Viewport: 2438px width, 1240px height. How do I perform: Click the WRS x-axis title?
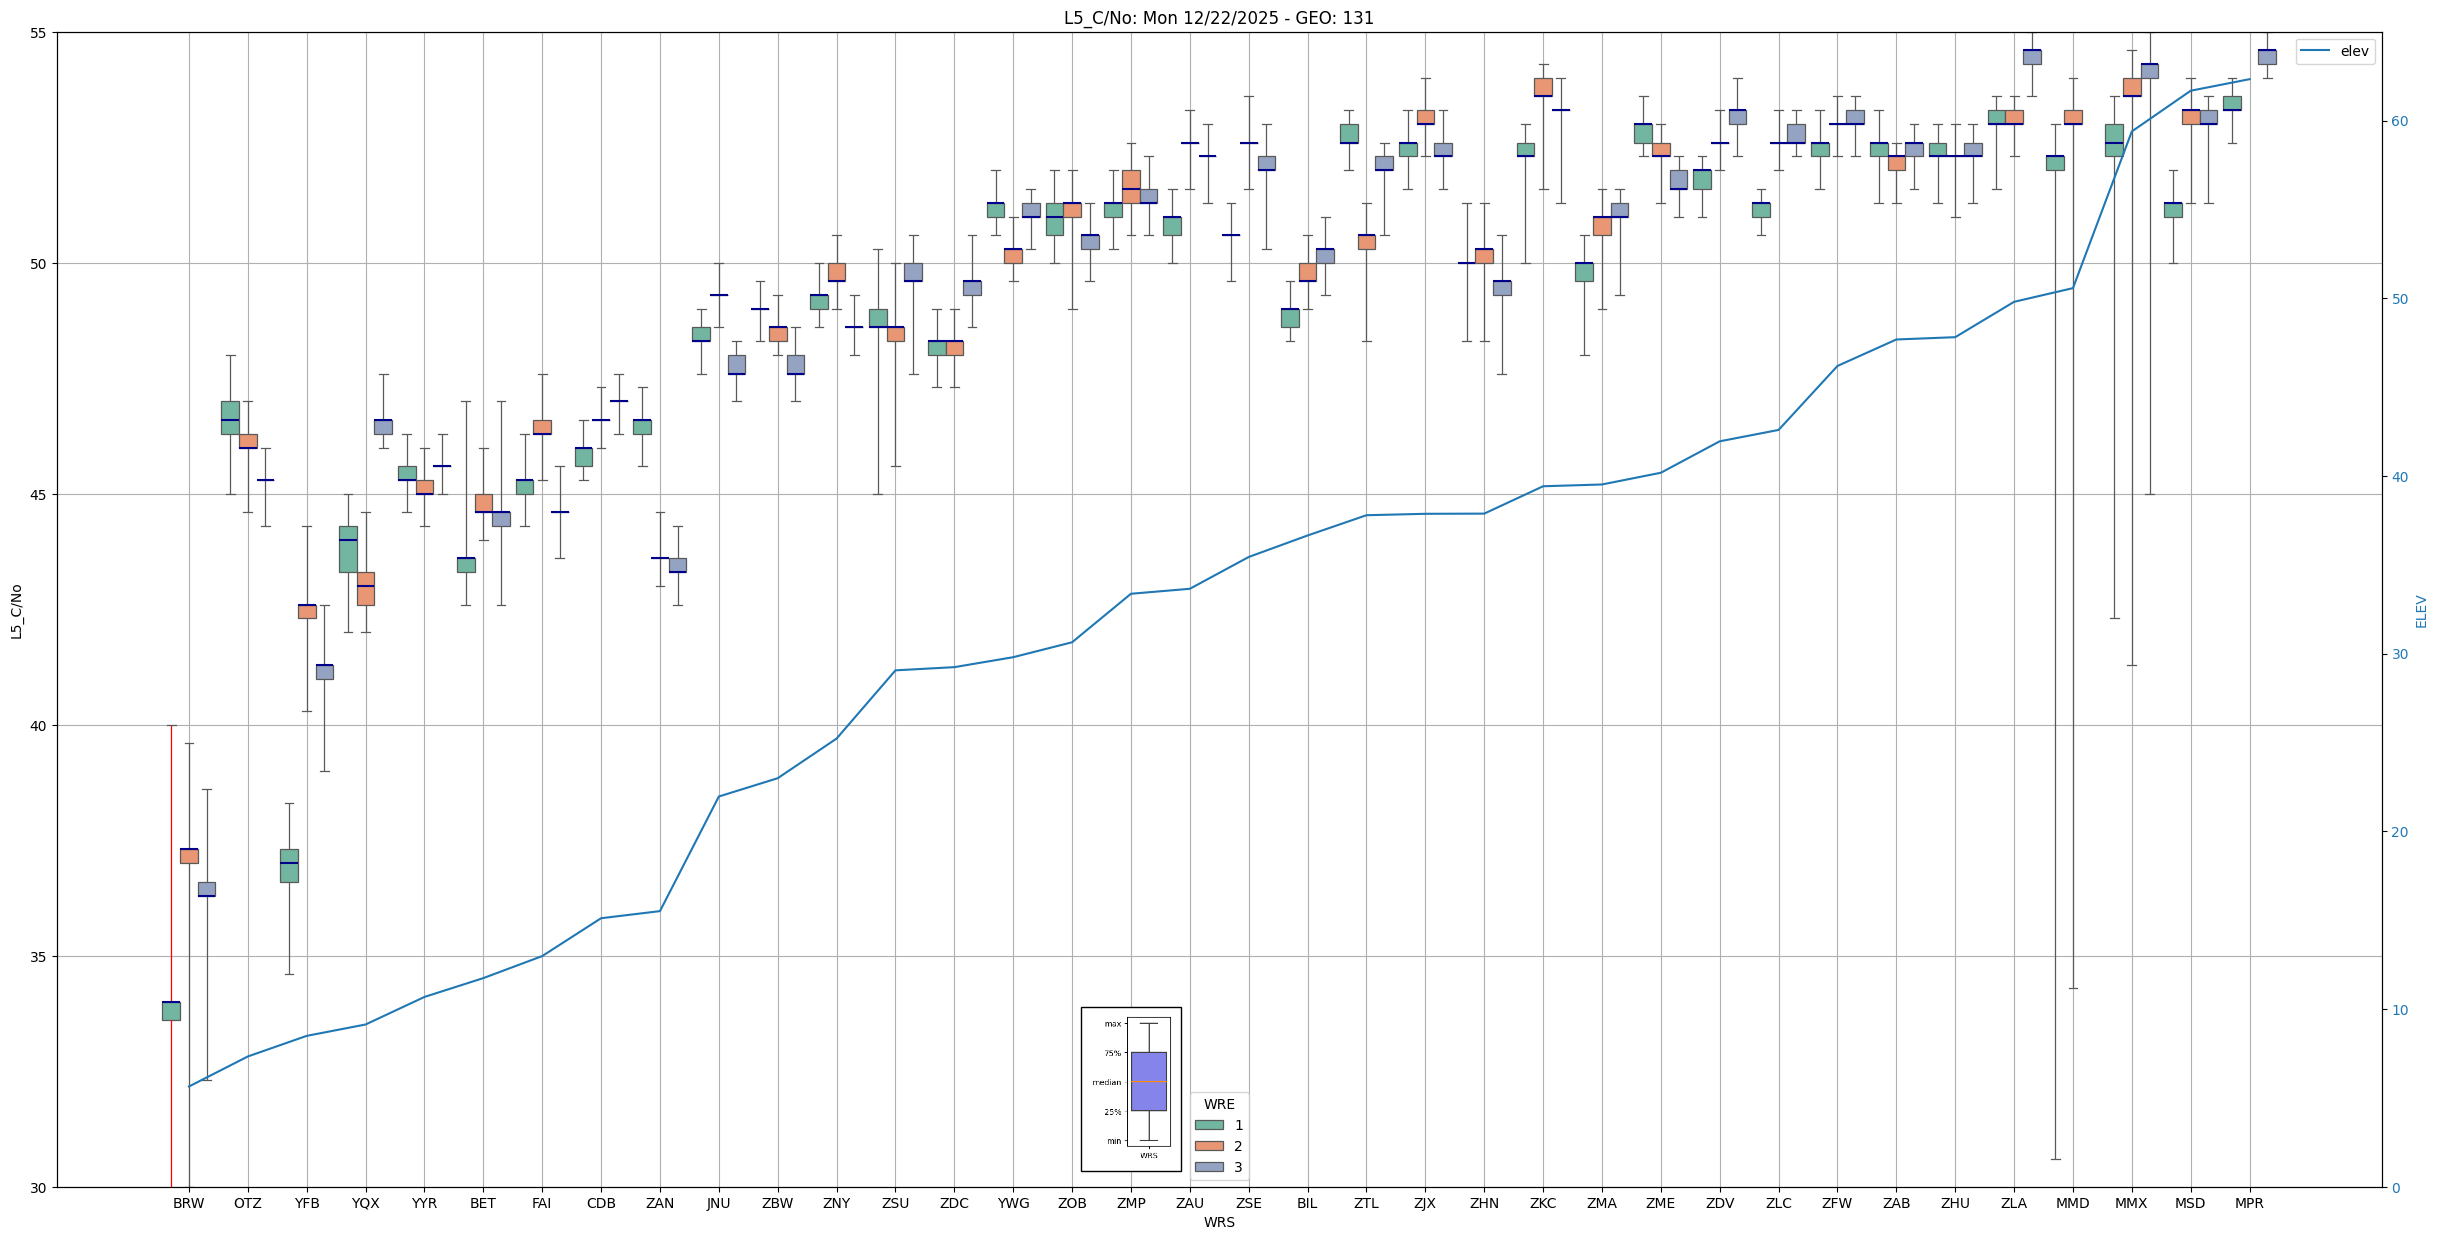(x=1218, y=1222)
